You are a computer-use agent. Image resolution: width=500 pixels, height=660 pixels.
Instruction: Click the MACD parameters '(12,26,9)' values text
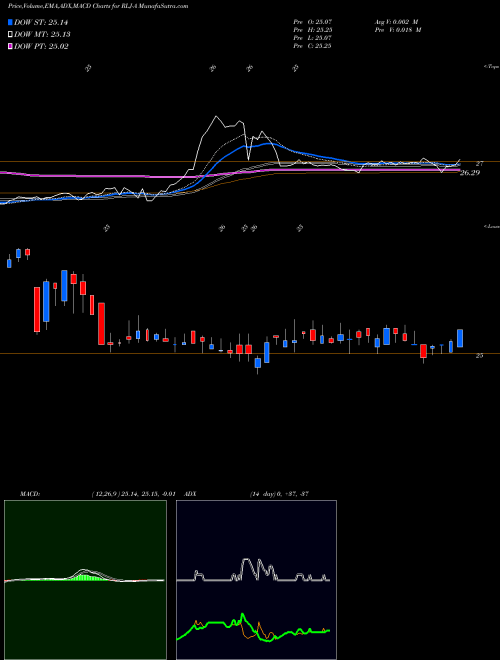(x=133, y=494)
